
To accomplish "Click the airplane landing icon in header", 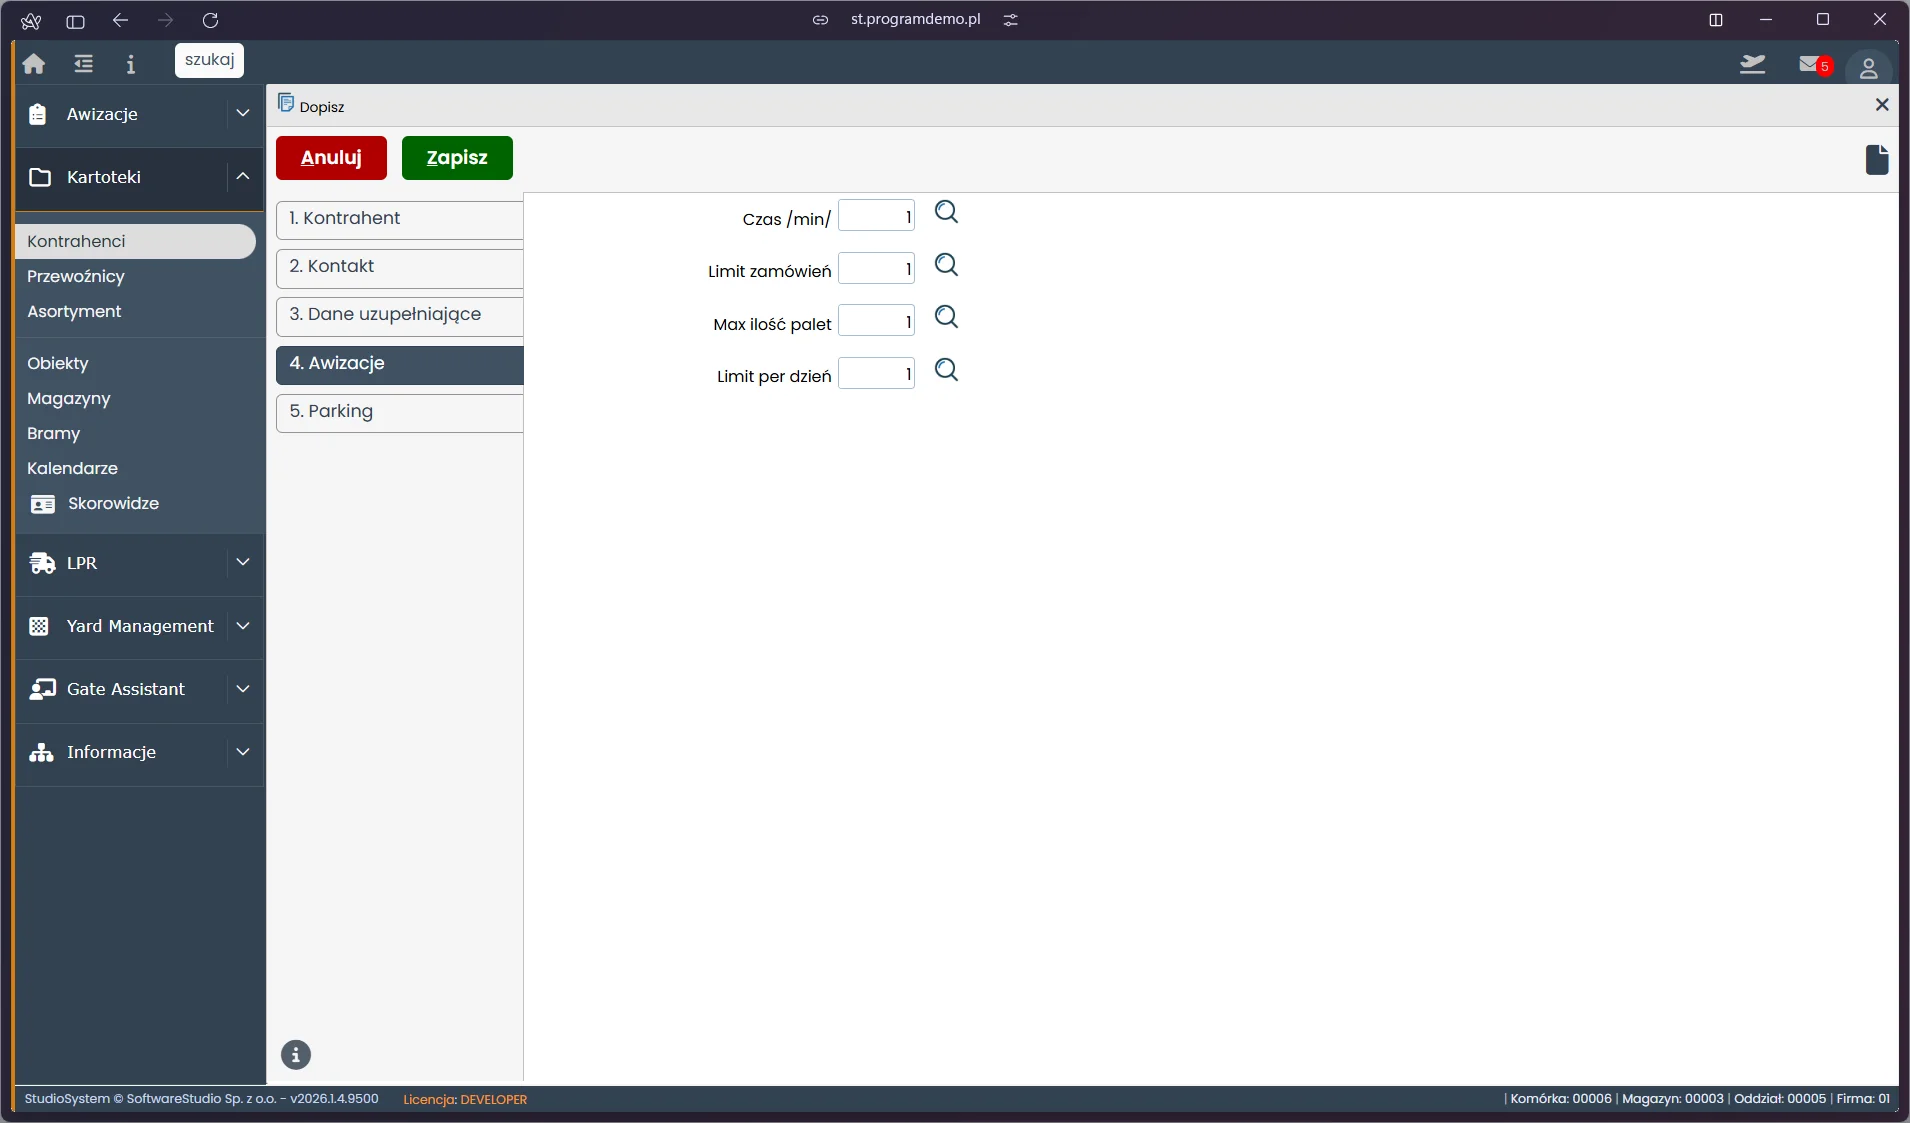I will pyautogui.click(x=1753, y=65).
